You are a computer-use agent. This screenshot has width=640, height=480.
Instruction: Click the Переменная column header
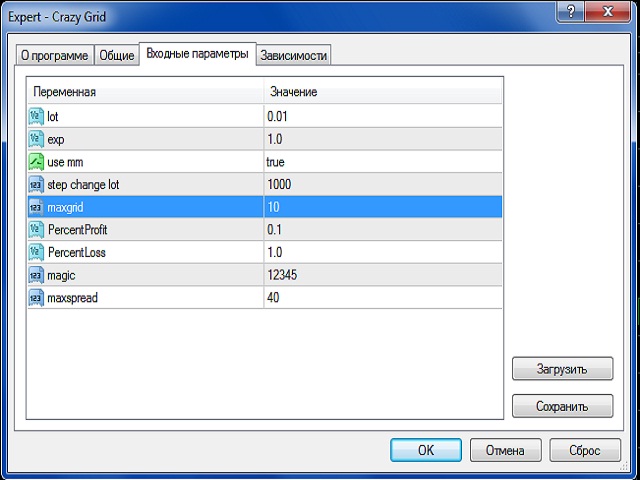145,92
